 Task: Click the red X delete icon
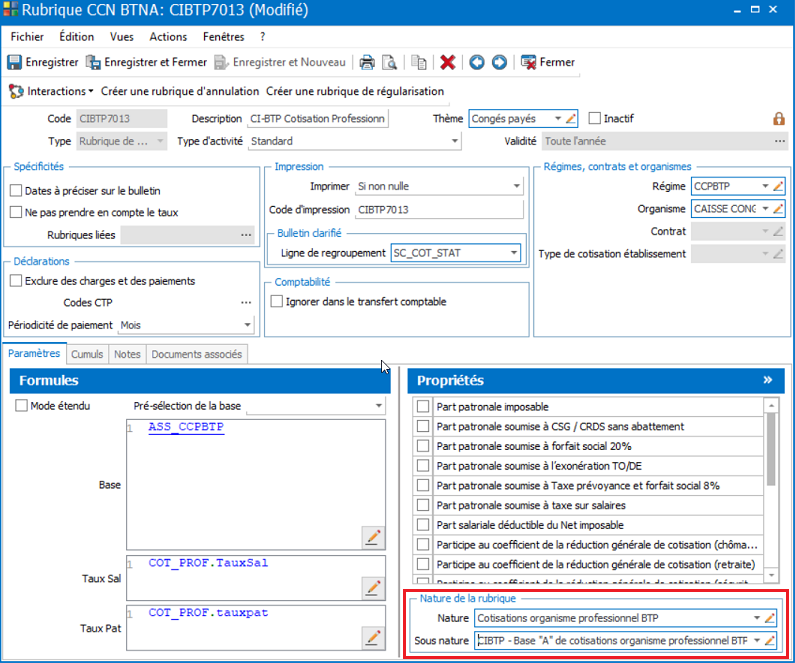tap(448, 62)
